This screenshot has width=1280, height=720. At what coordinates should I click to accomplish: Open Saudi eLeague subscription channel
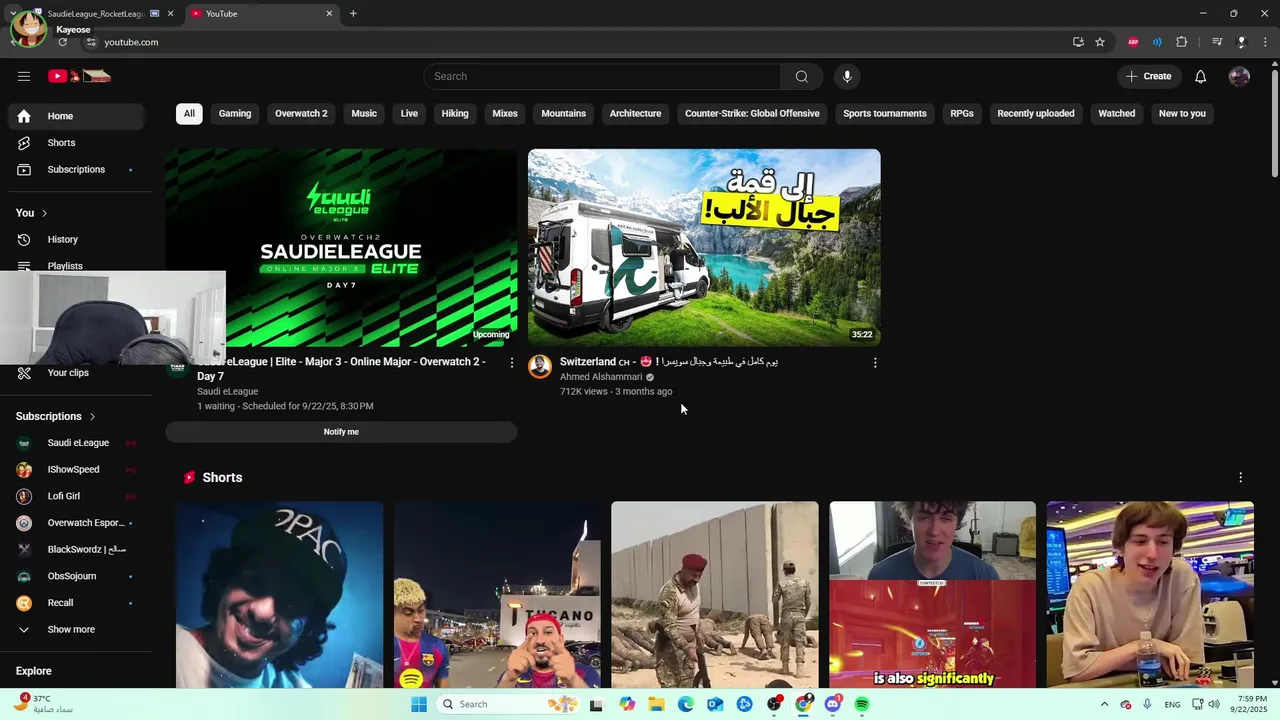76,443
